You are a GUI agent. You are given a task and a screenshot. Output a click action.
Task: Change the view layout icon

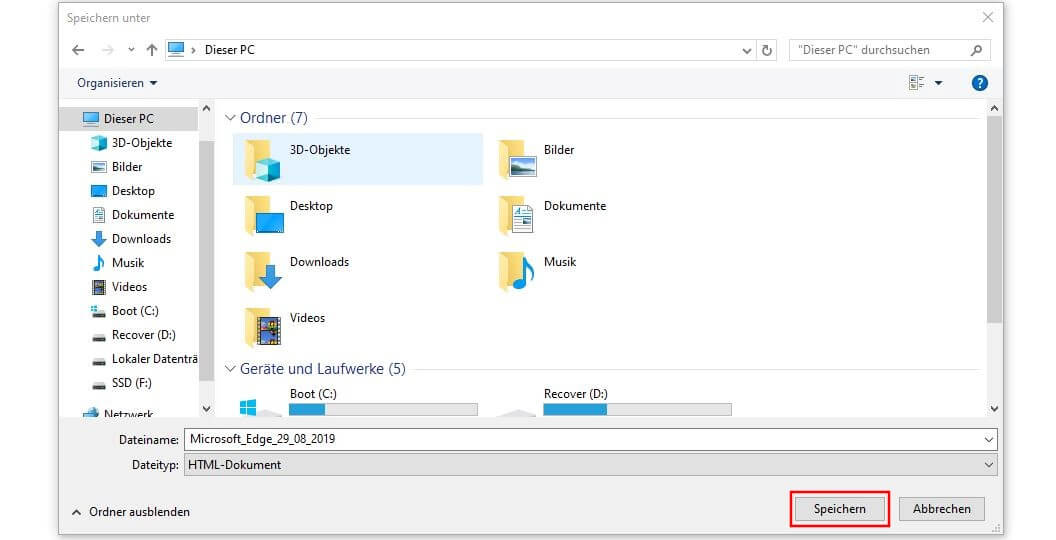coord(917,83)
